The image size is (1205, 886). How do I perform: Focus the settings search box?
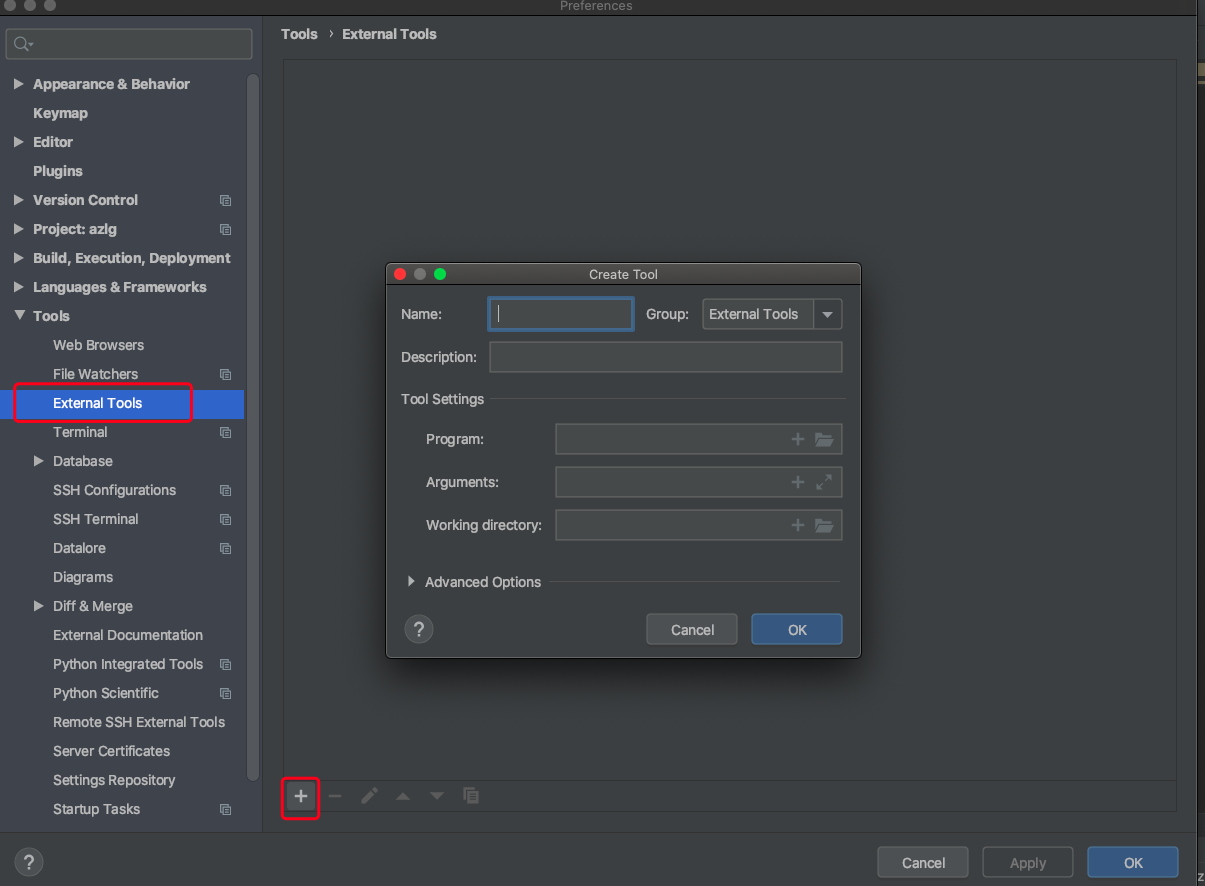click(x=129, y=44)
